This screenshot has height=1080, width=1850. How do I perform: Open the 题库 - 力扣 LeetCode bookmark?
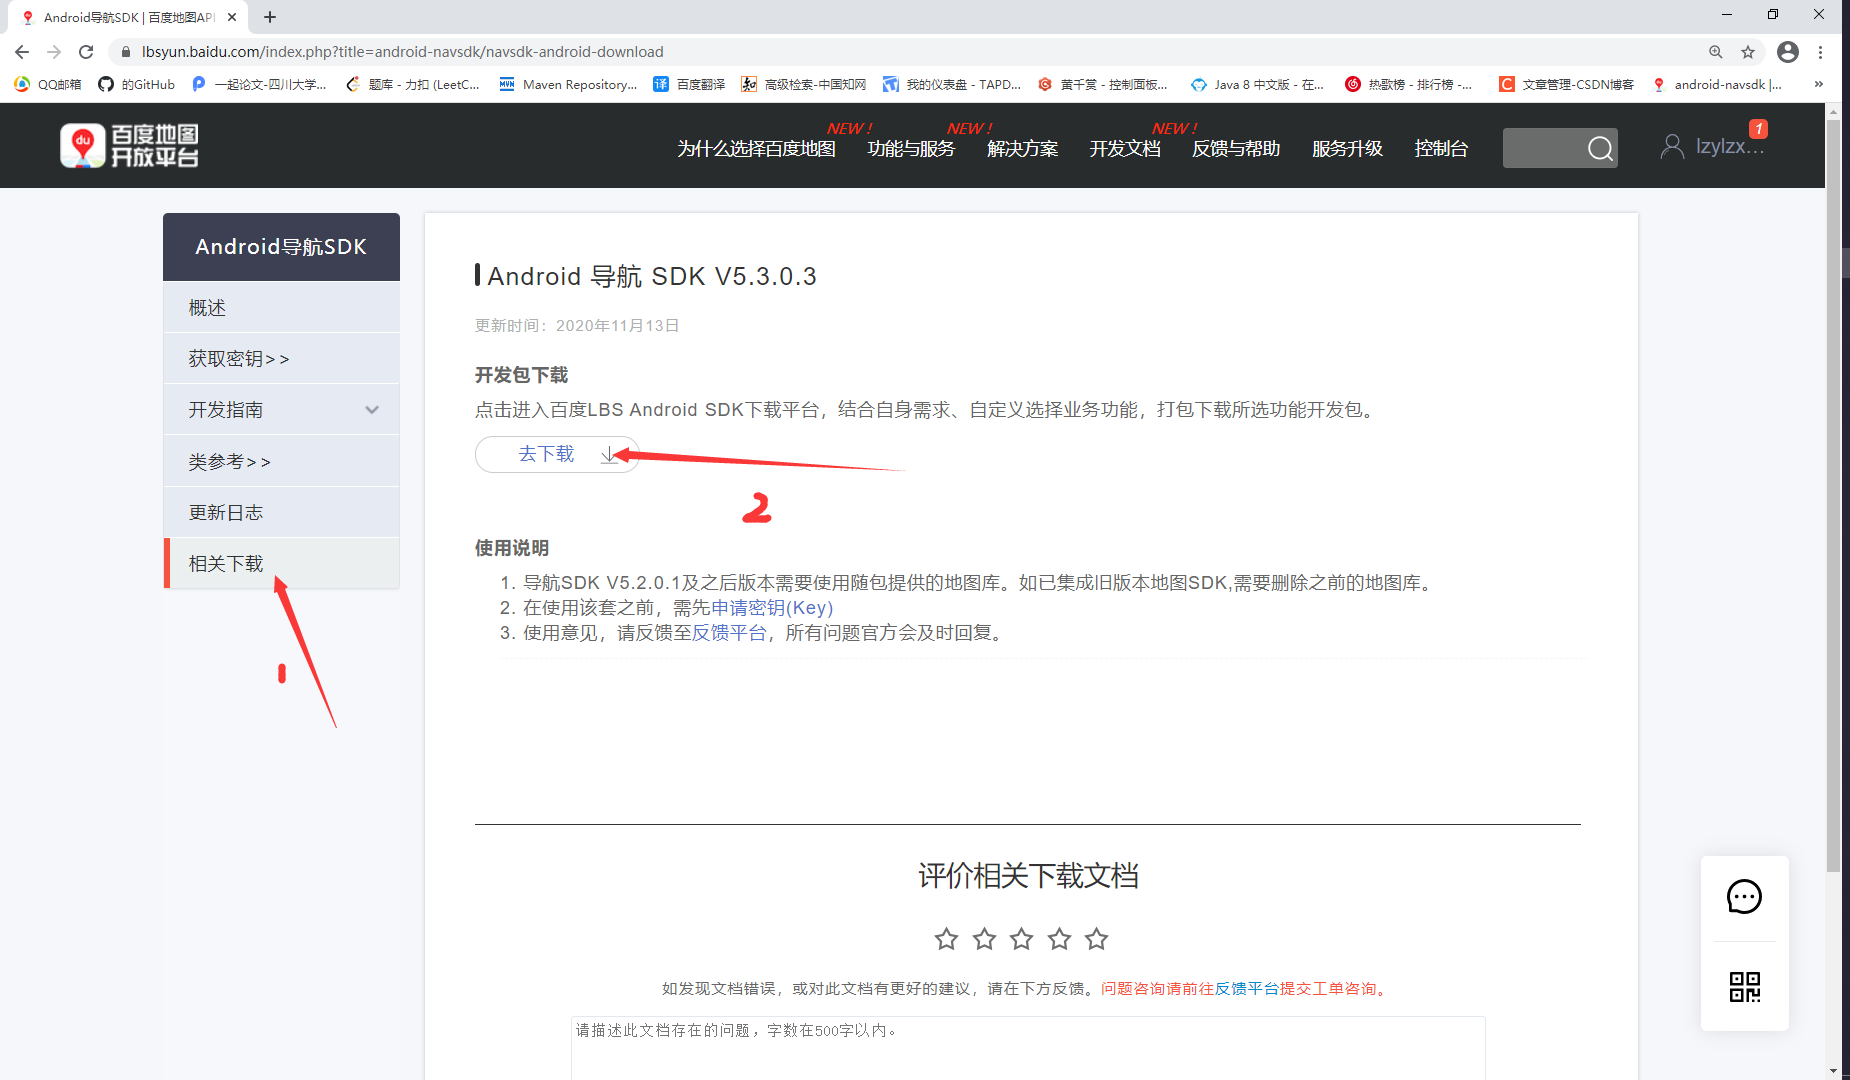(413, 84)
